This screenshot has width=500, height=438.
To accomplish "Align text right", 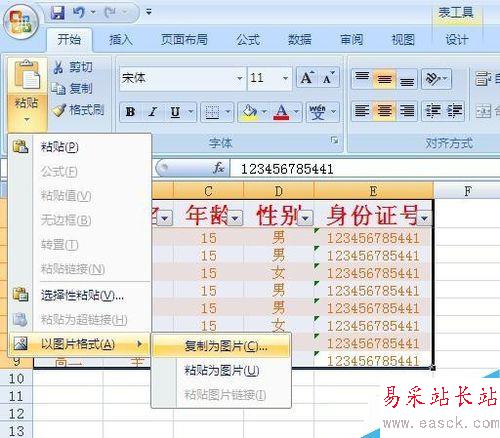I will [407, 111].
